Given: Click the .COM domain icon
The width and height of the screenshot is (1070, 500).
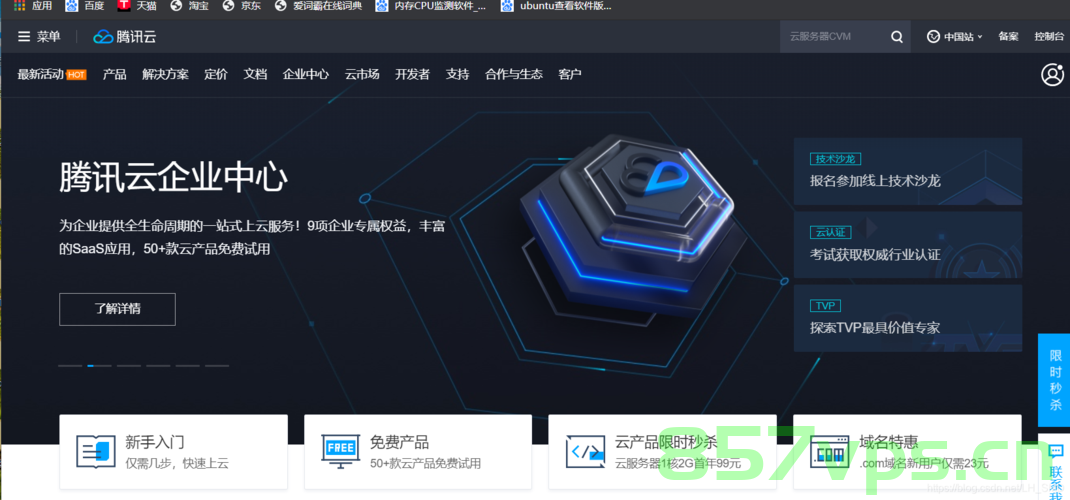Looking at the screenshot, I should (830, 451).
